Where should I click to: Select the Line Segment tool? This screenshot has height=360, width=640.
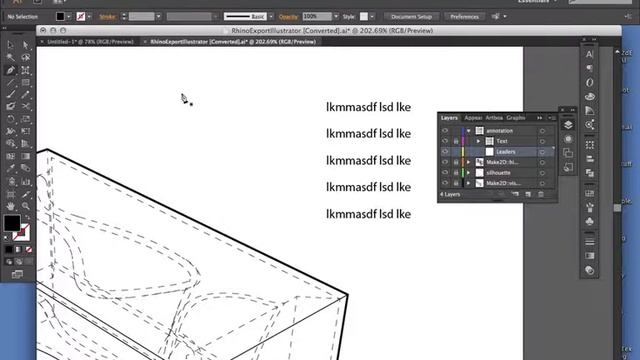(11, 82)
